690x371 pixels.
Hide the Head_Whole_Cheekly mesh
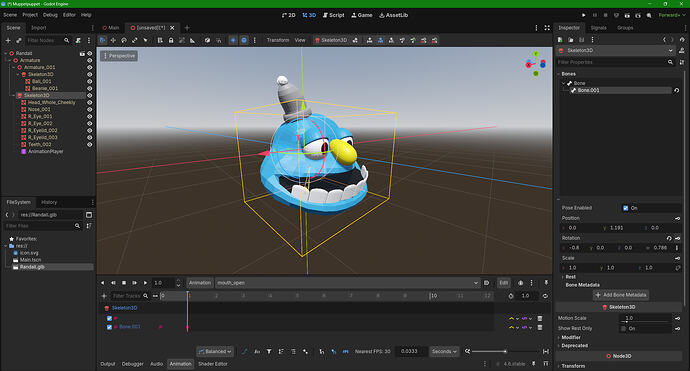89,103
